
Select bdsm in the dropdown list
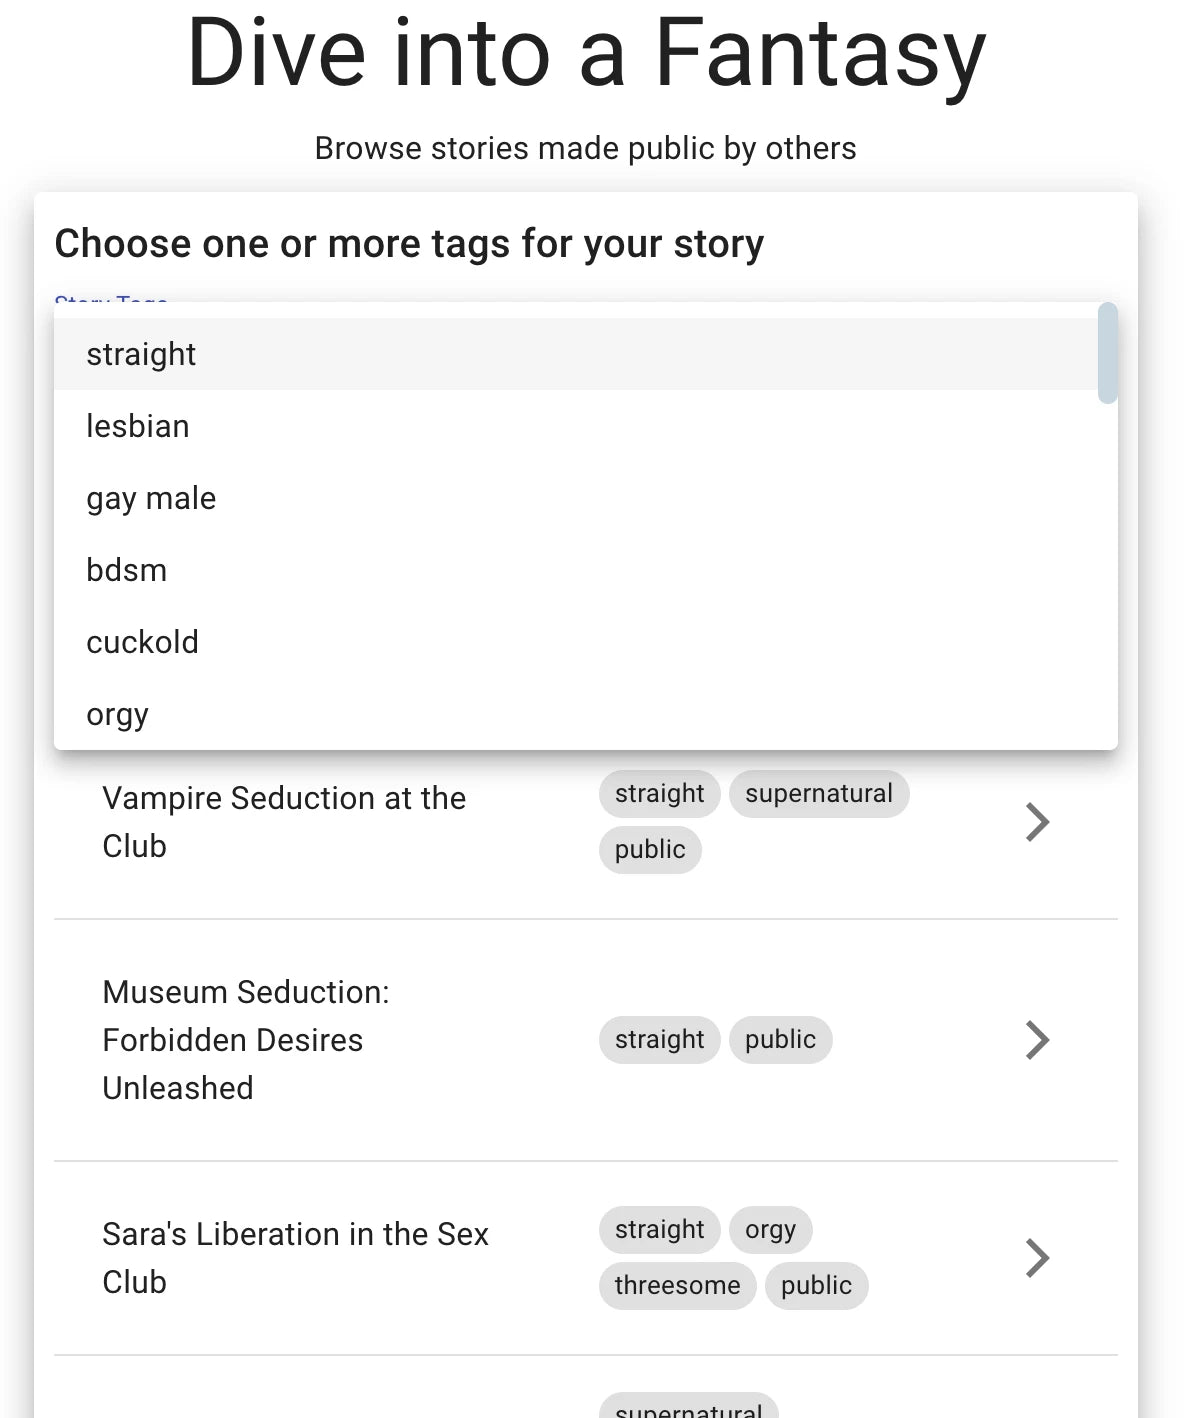point(127,570)
